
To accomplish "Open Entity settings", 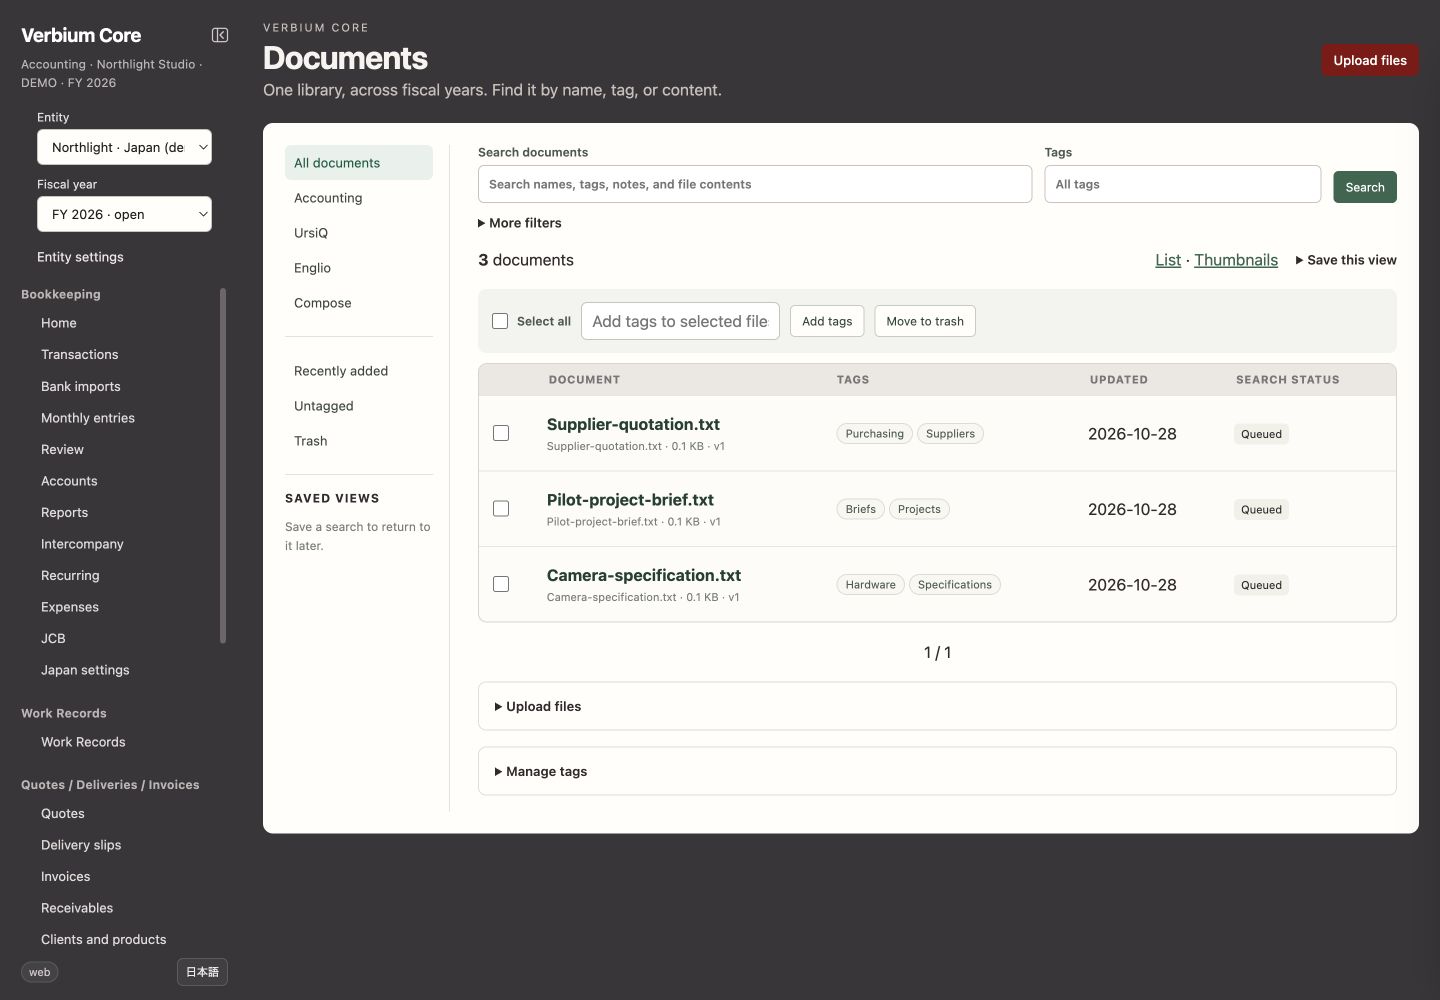I will (80, 257).
